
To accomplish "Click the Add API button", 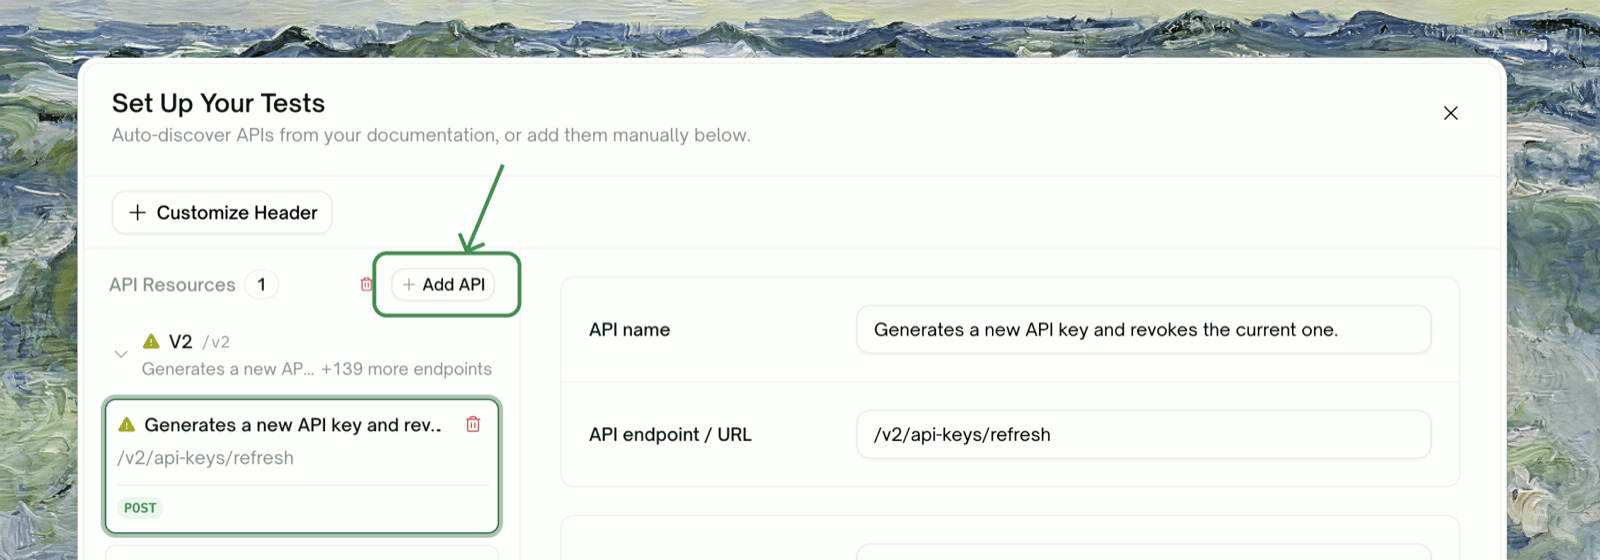I will (443, 285).
